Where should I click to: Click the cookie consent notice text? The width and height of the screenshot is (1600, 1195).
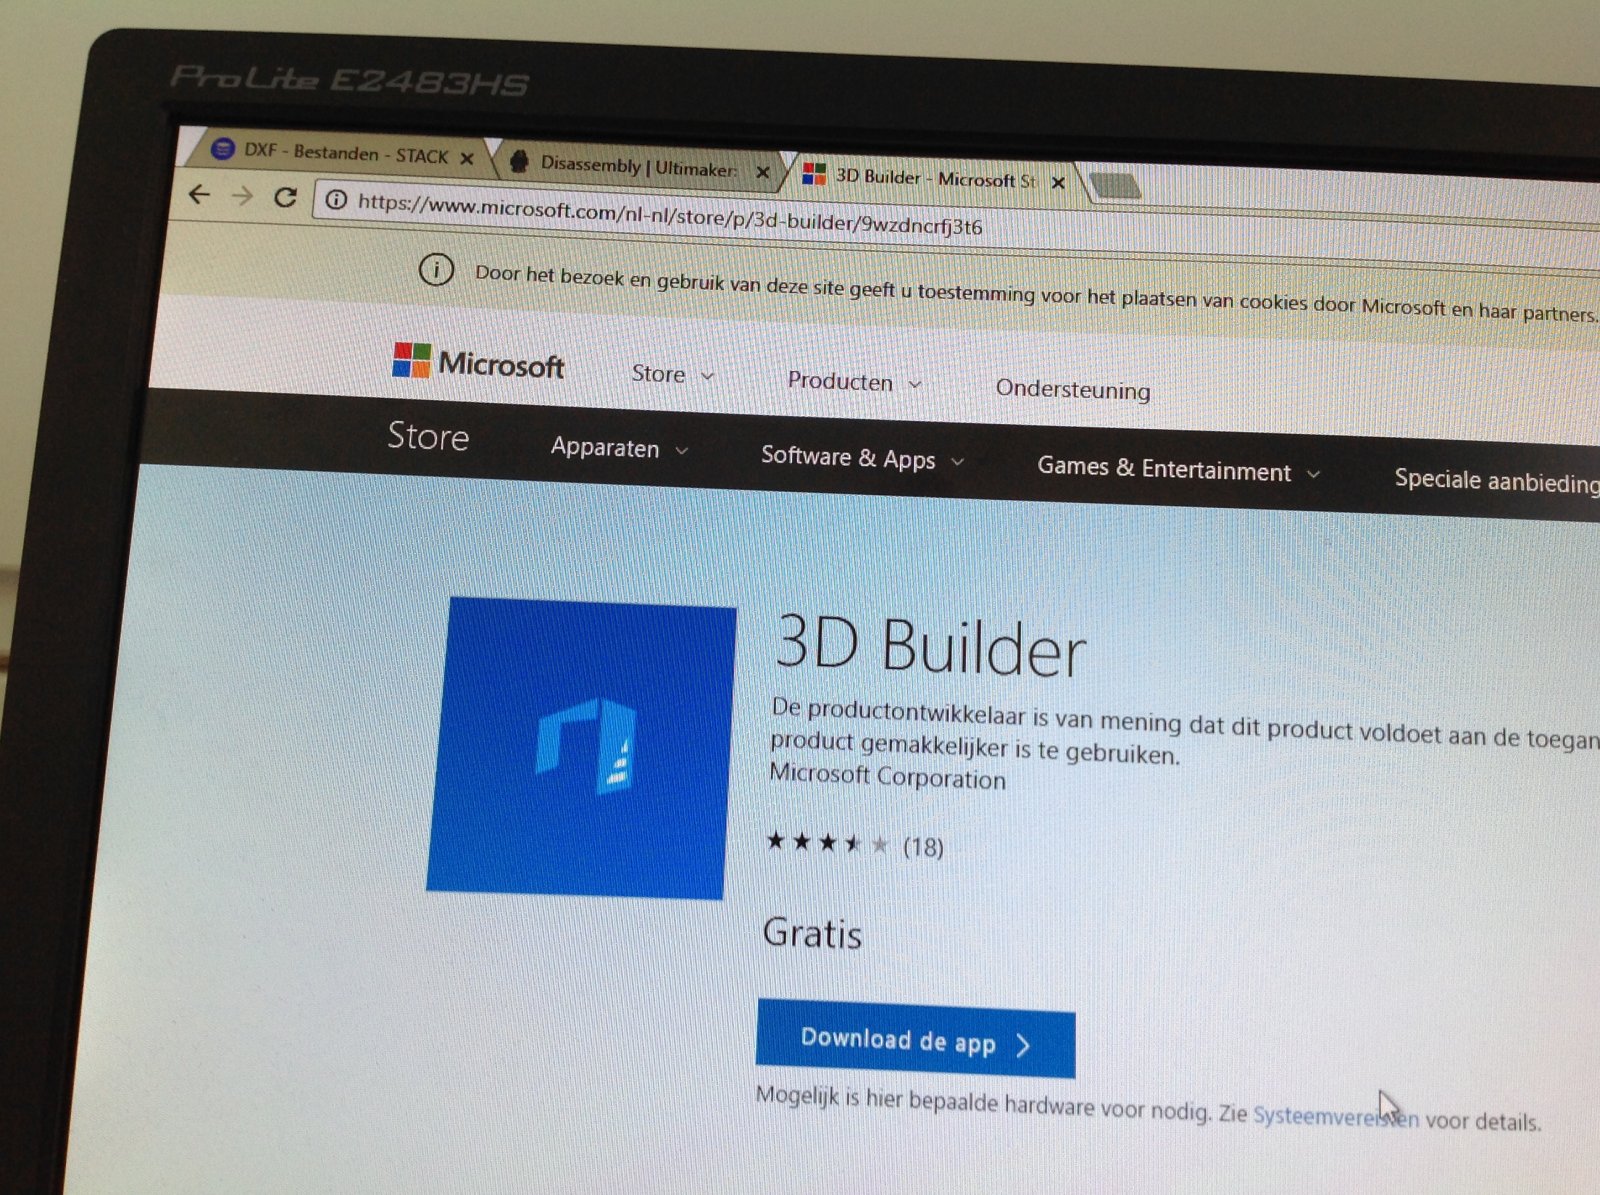[x=1036, y=293]
